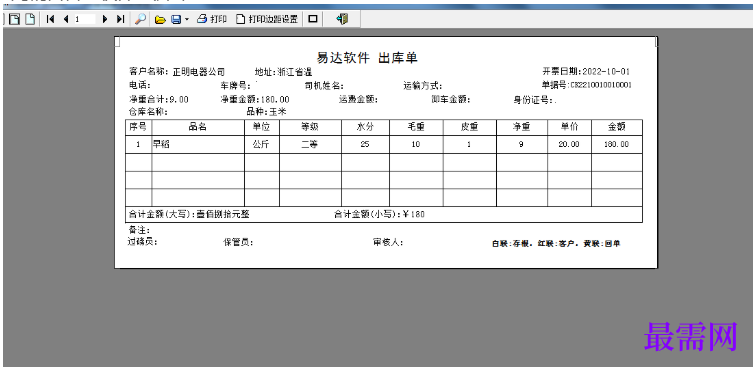This screenshot has width=756, height=368.
Task: Click unit price cell 20.00
Action: [569, 144]
